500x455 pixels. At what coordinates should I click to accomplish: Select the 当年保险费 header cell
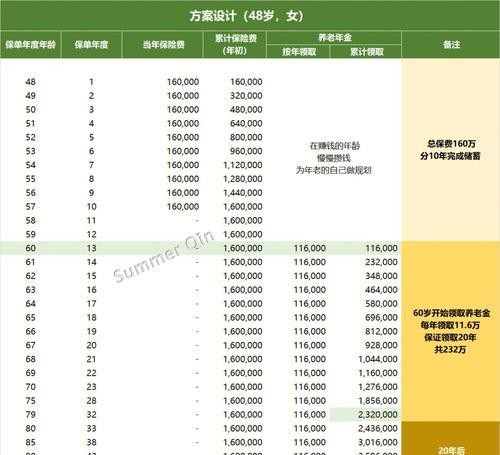tap(163, 45)
